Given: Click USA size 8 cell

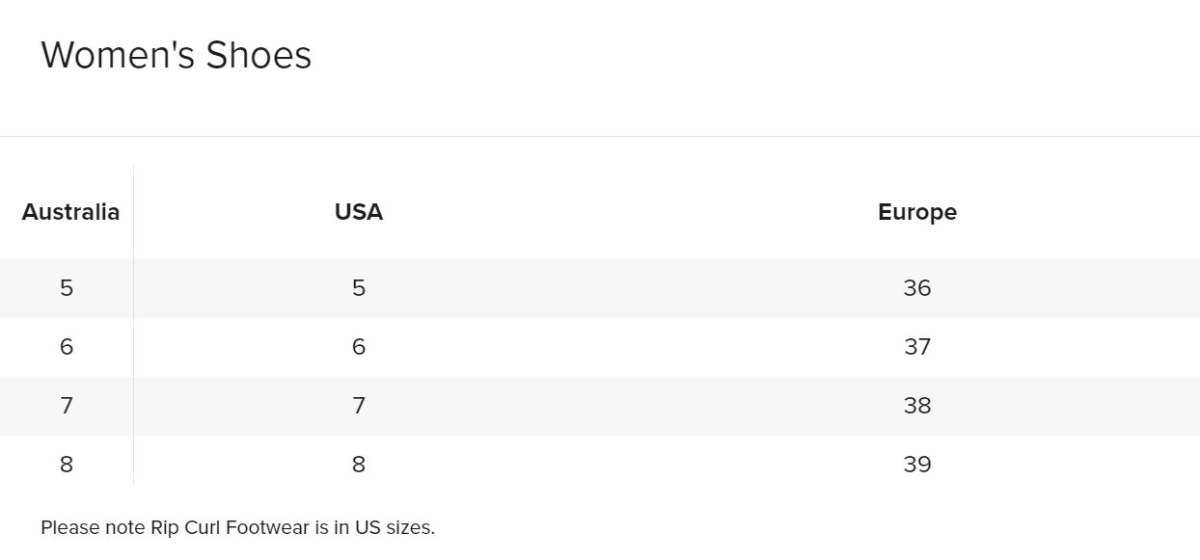Looking at the screenshot, I should [358, 464].
